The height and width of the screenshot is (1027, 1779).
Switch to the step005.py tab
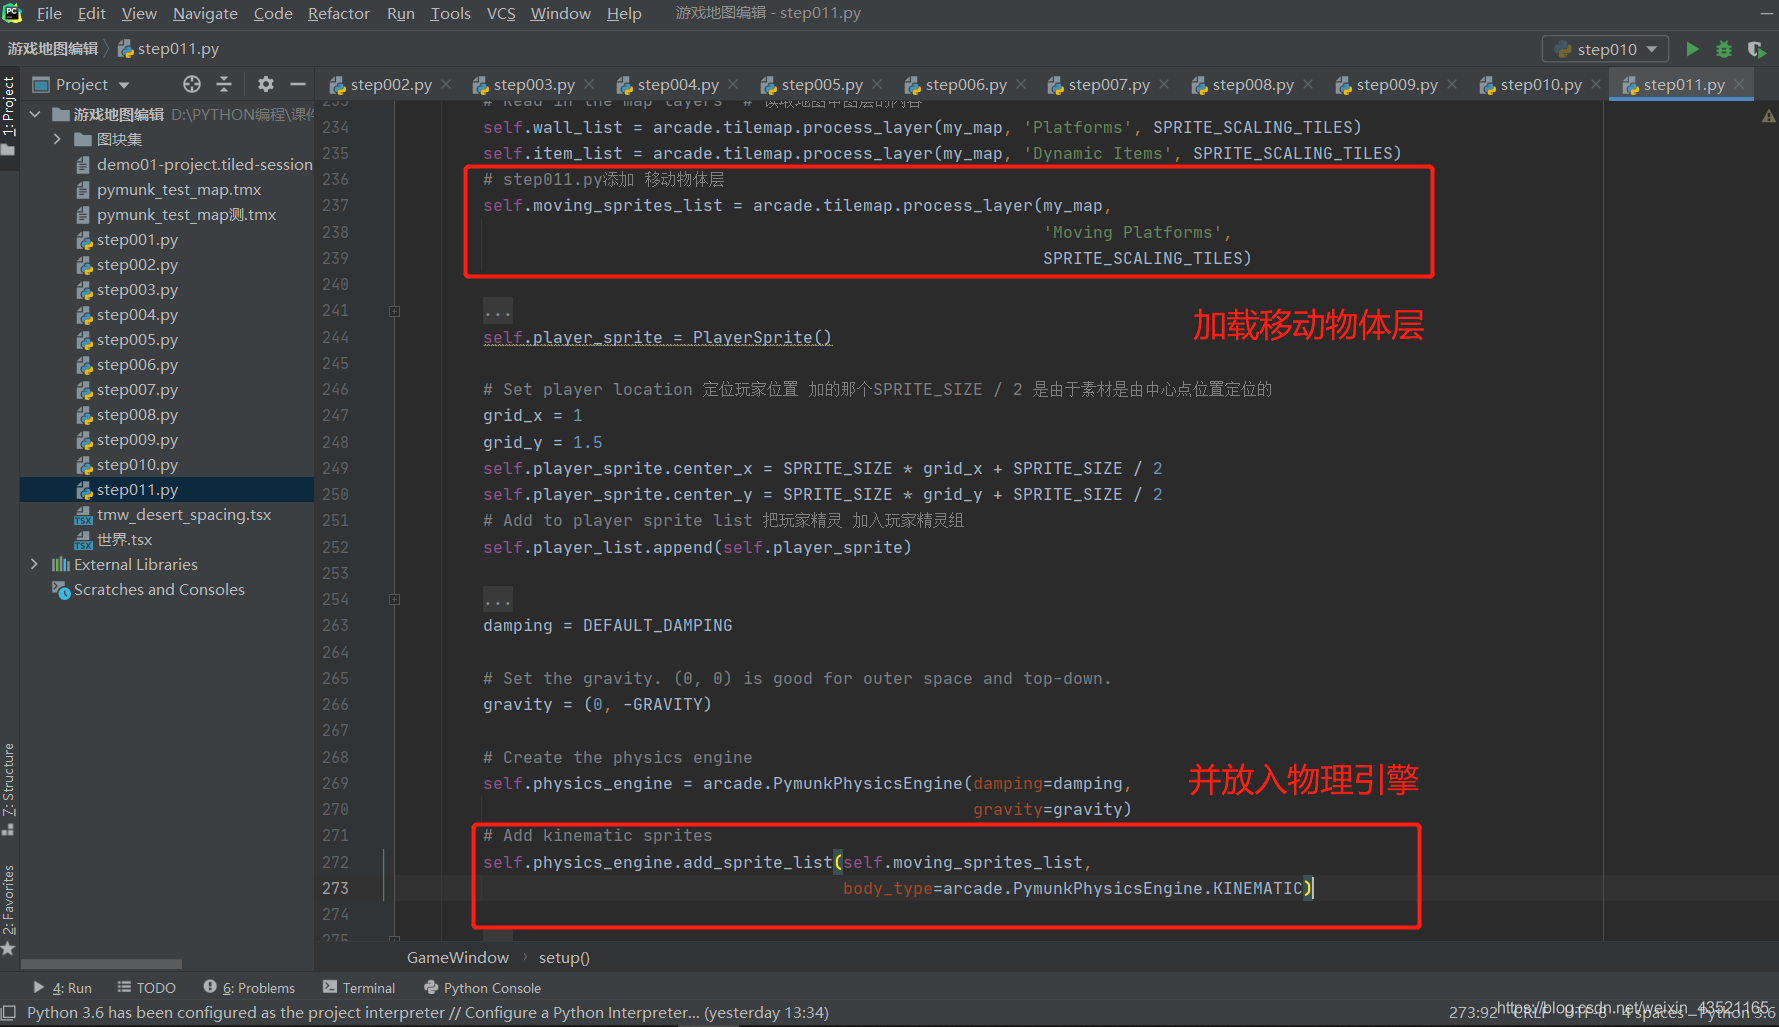[x=822, y=85]
